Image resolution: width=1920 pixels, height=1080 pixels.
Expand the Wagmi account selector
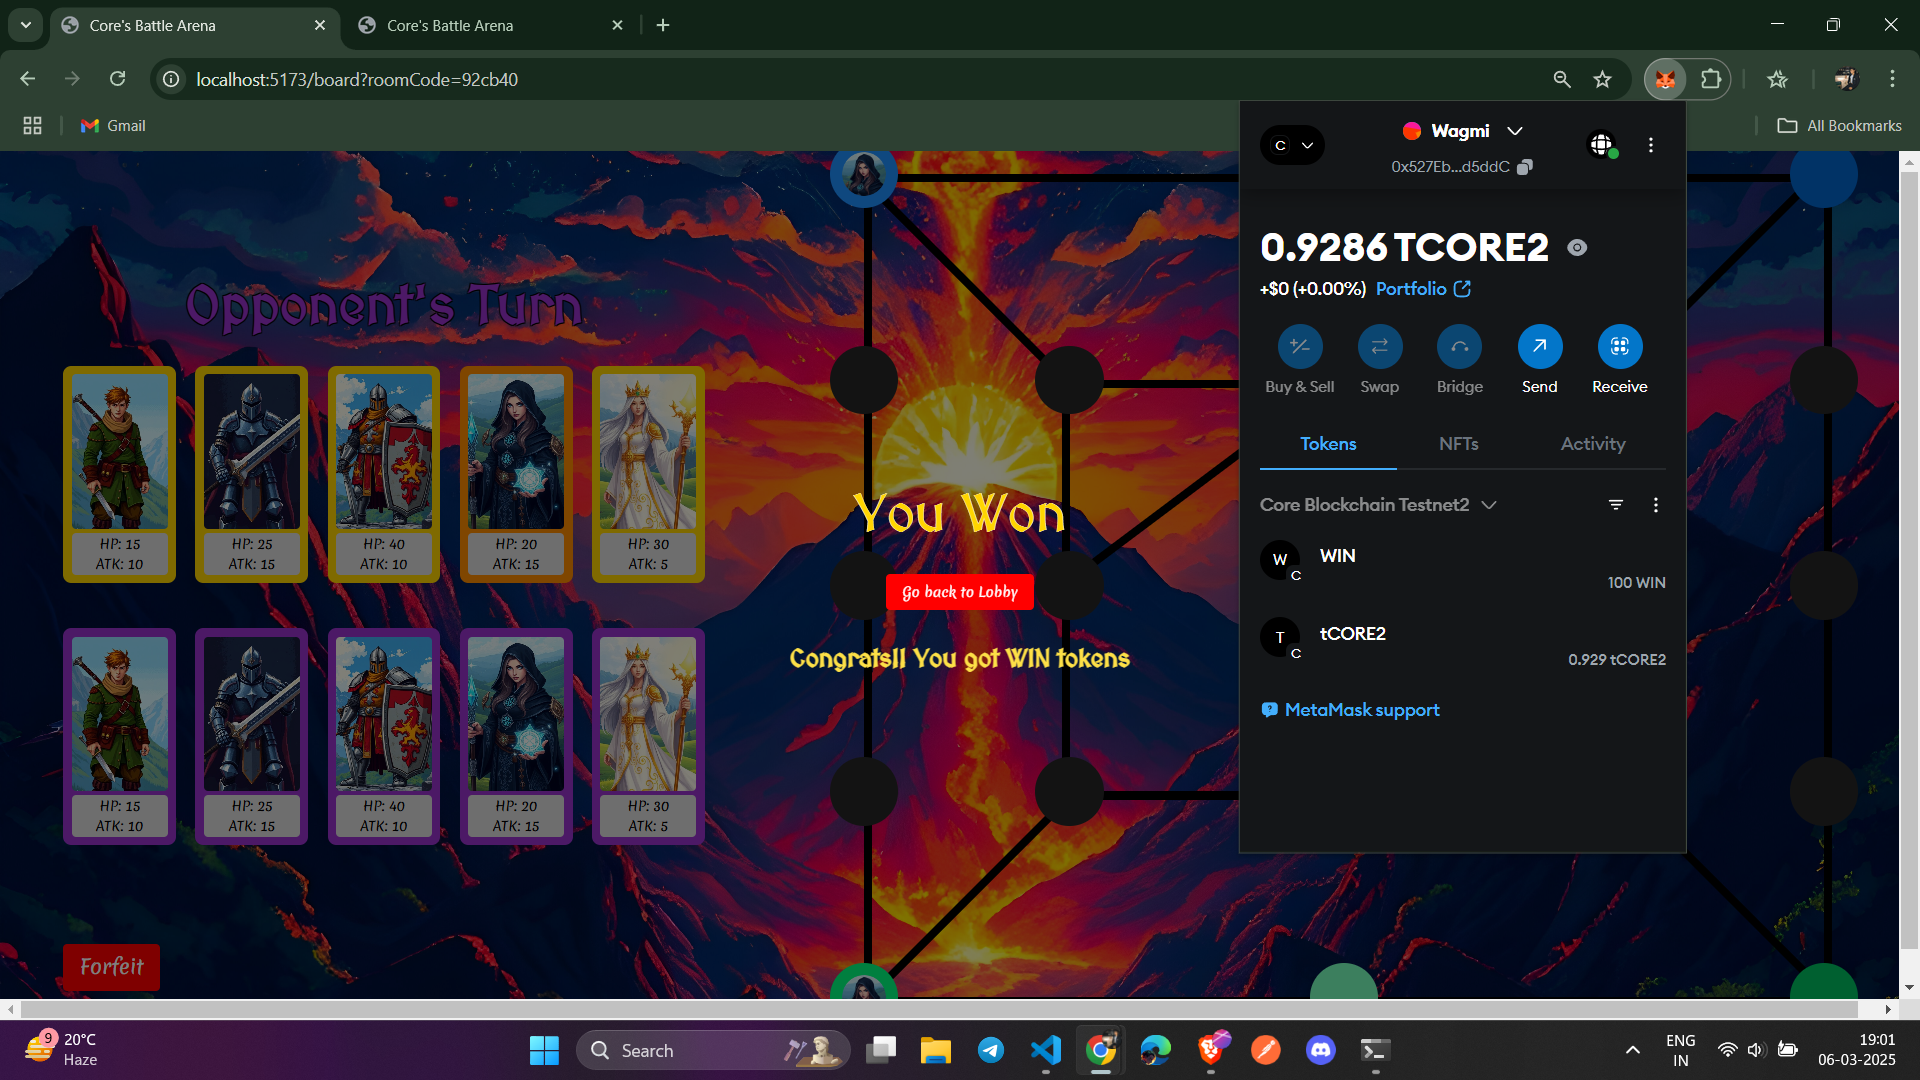point(1461,131)
